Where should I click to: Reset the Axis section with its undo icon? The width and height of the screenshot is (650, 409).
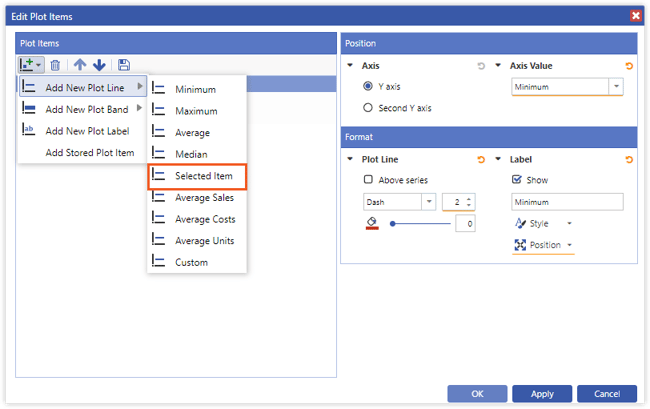pos(480,66)
